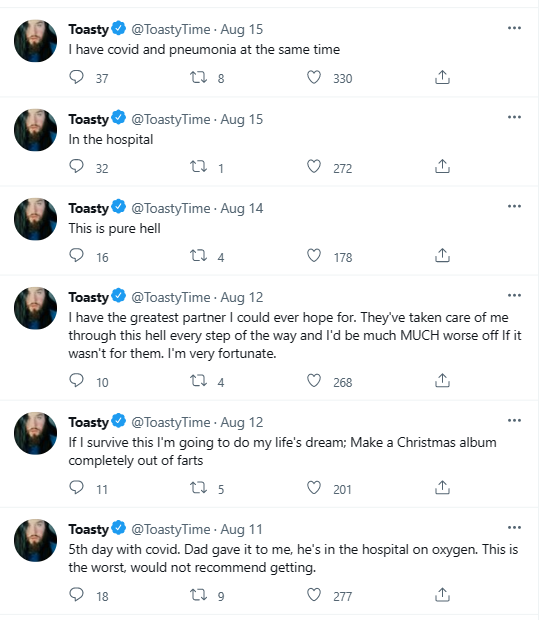
Task: Reply to the covid and pneumonia tweet
Action: click(76, 77)
